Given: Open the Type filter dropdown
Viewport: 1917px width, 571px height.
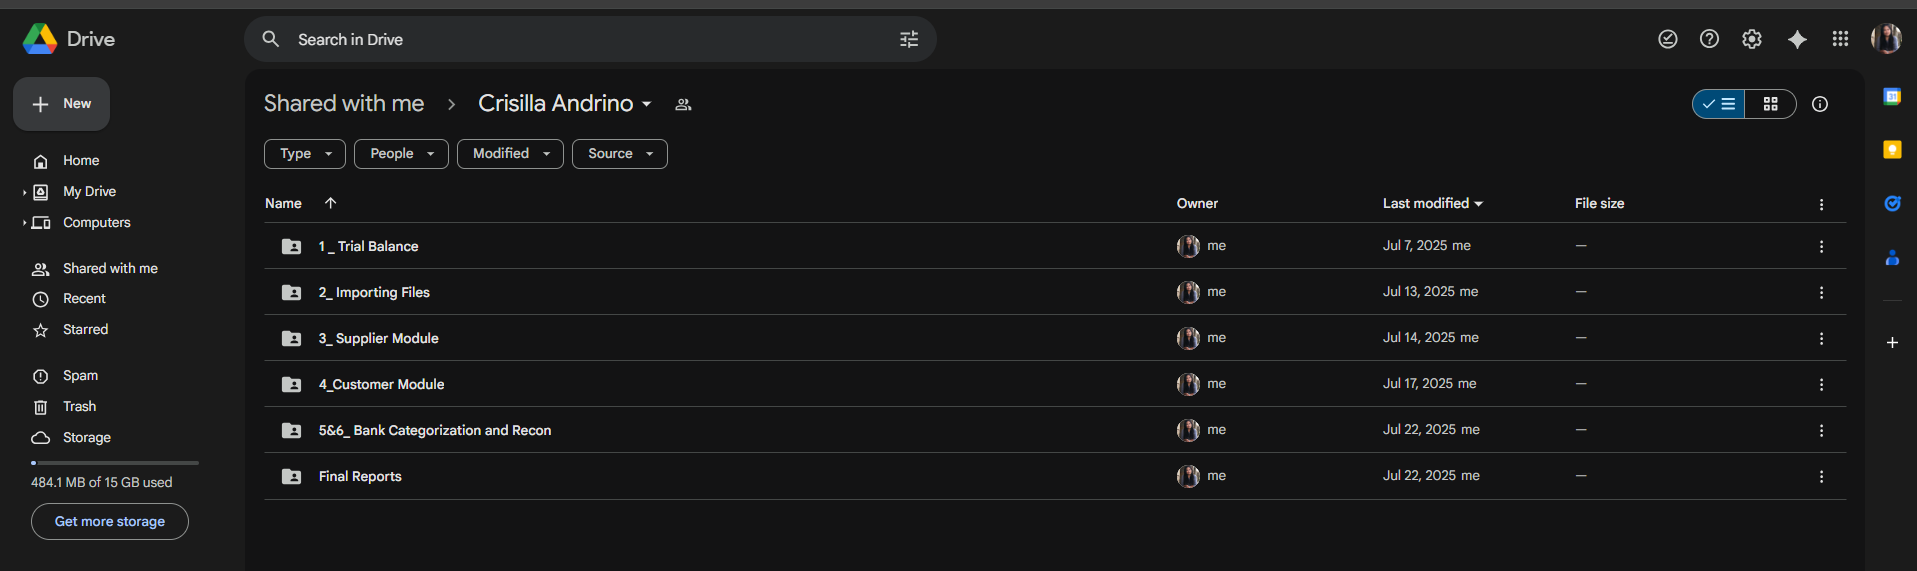Looking at the screenshot, I should (x=305, y=154).
